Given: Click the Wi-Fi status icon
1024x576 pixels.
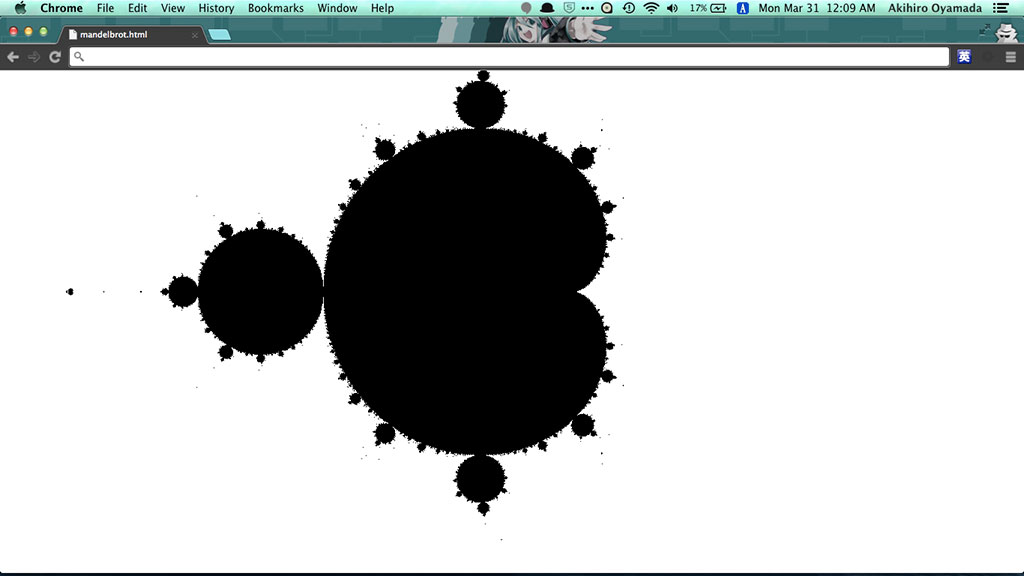Looking at the screenshot, I should click(x=651, y=8).
